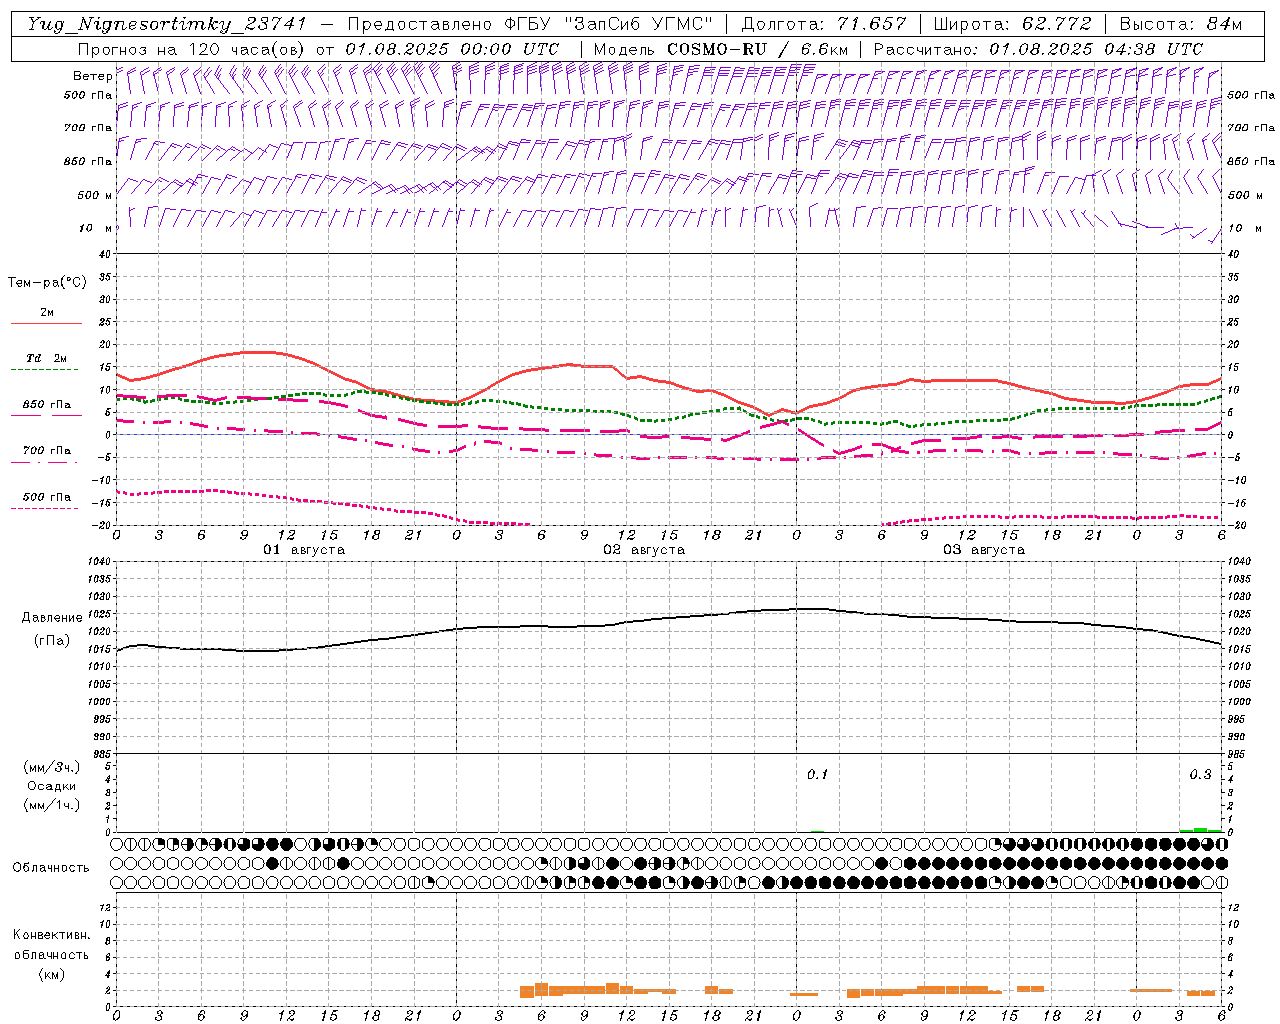
Task: Click the station title Yug_Nignesortimky_23741
Action: (x=169, y=25)
